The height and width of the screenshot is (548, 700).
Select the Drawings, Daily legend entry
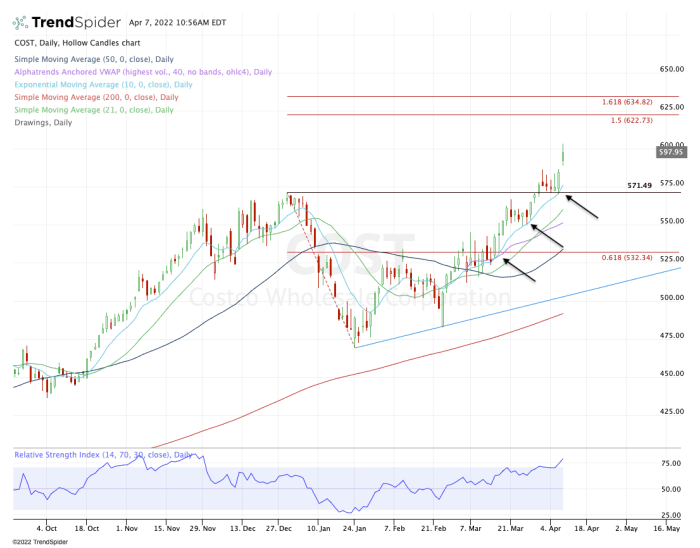click(x=43, y=123)
